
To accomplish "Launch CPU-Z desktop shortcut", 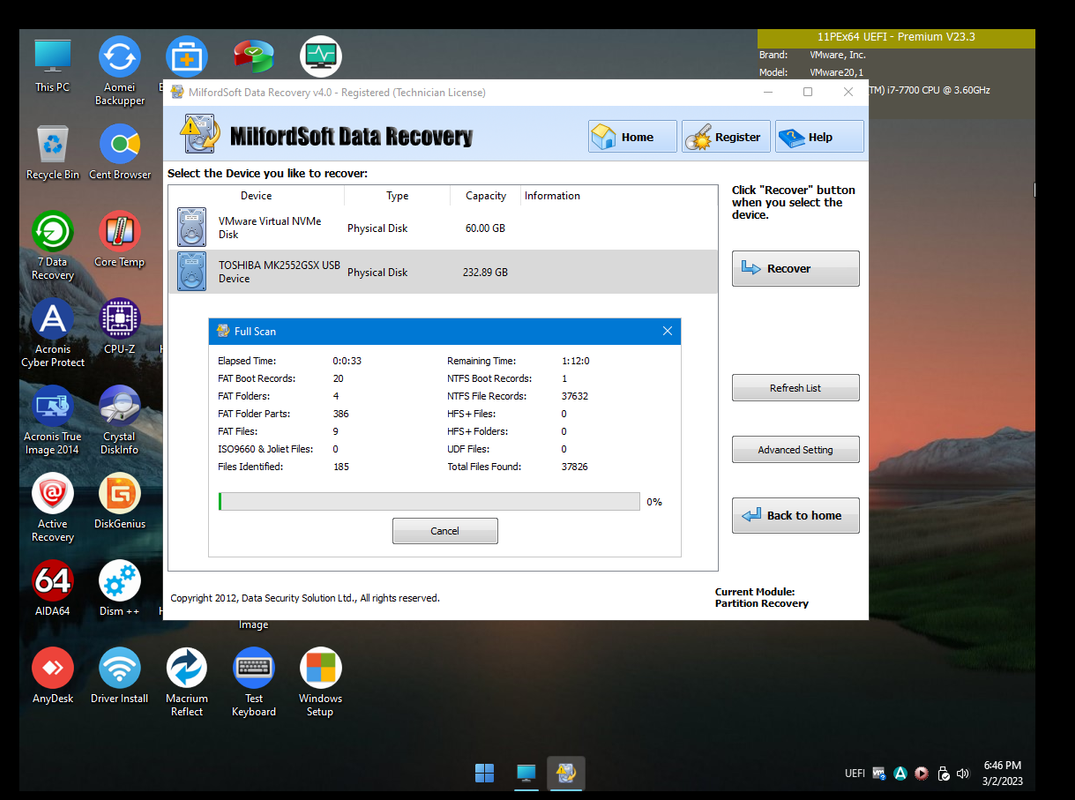I will (119, 327).
